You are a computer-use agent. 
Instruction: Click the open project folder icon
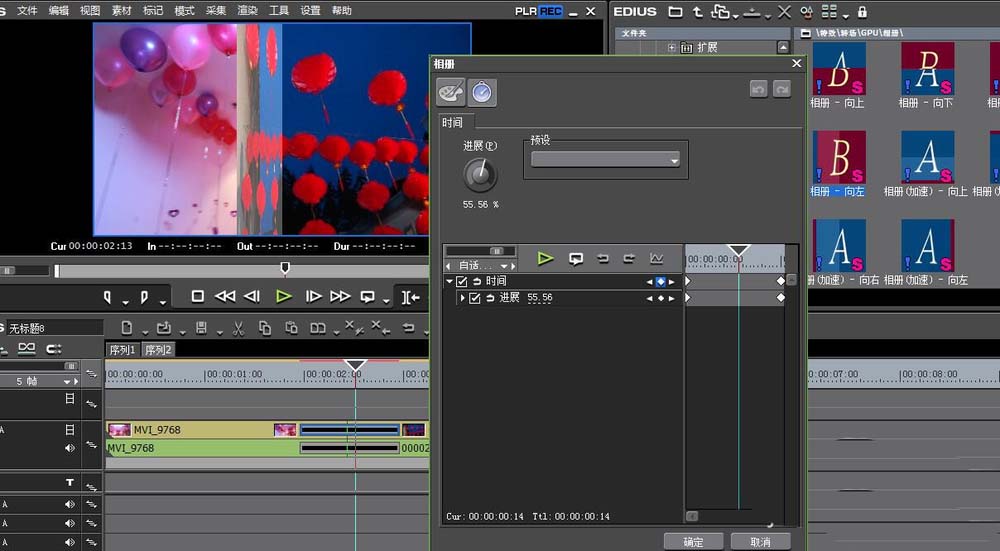[164, 328]
